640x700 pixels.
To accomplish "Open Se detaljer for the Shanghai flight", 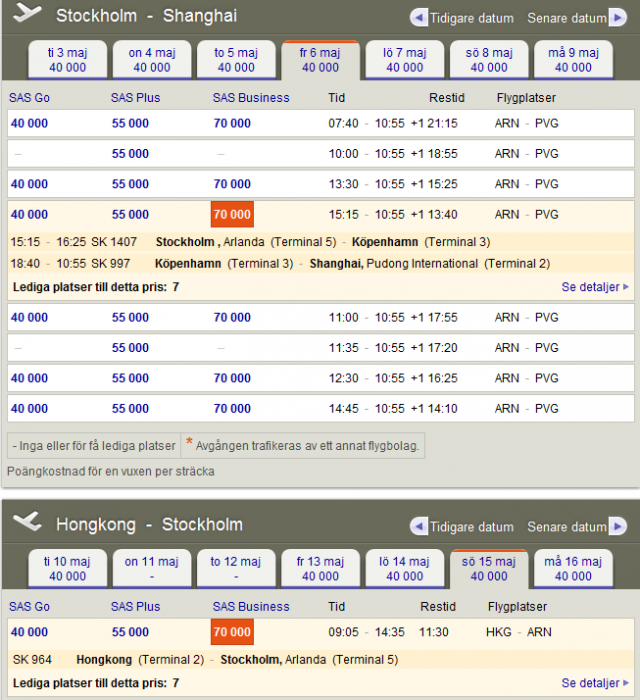I will [x=595, y=287].
